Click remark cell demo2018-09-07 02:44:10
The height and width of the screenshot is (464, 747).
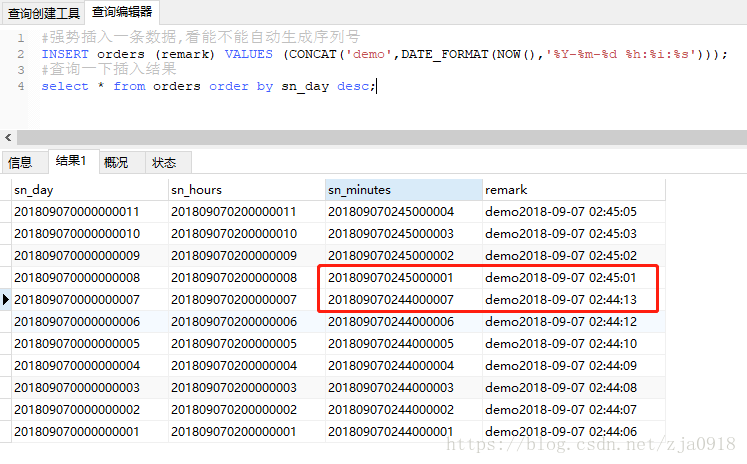pyautogui.click(x=574, y=343)
